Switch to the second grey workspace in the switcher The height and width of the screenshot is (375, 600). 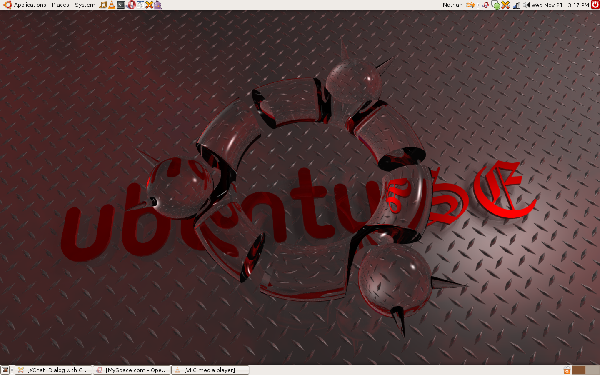click(x=592, y=370)
